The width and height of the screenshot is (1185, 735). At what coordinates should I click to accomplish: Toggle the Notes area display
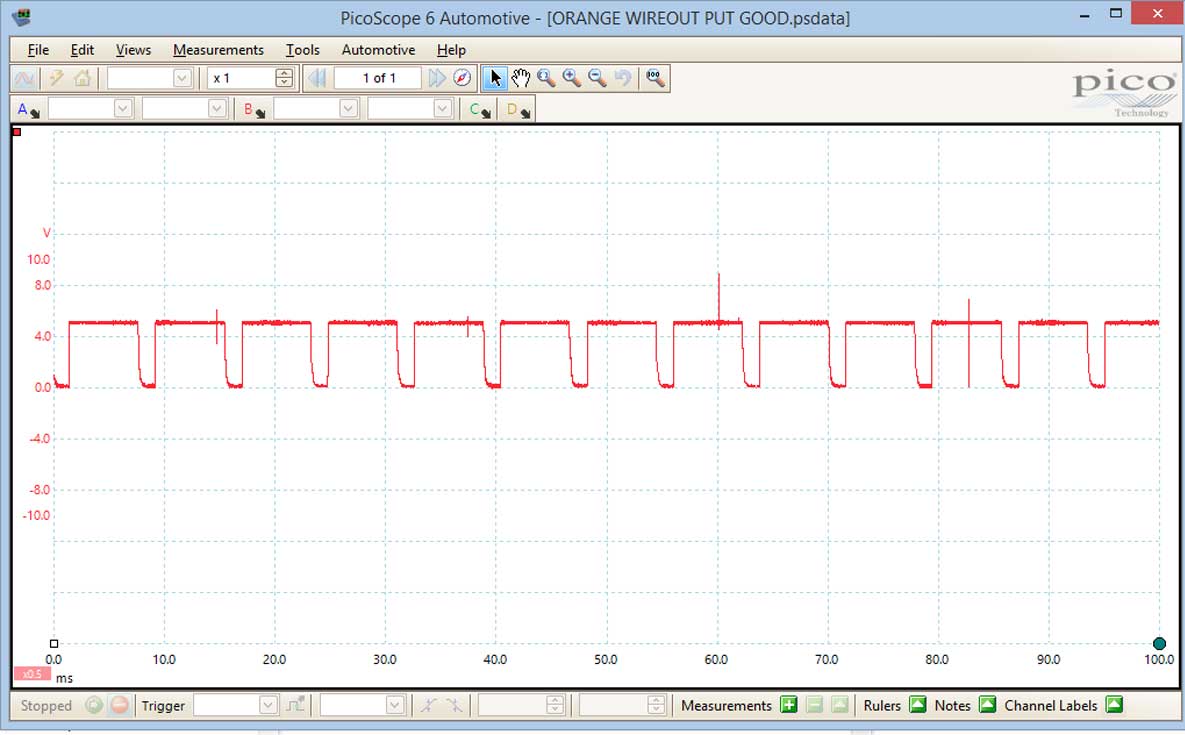pos(987,706)
